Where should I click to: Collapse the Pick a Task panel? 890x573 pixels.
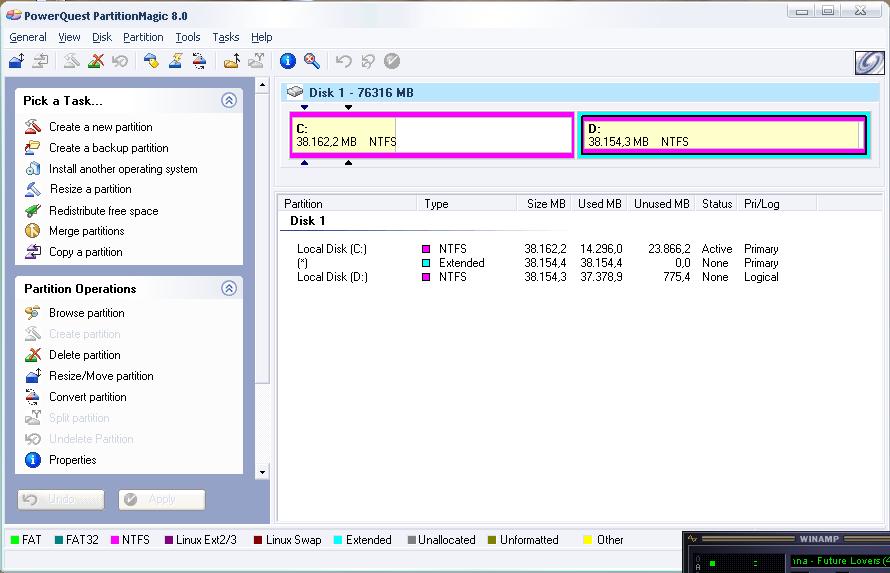[229, 100]
